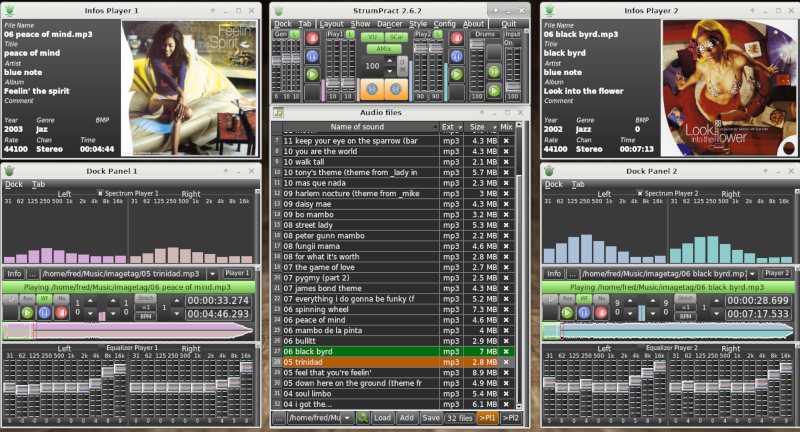The image size is (800, 432).
Task: Toggle the green L button beside Play1
Action: (x=349, y=34)
